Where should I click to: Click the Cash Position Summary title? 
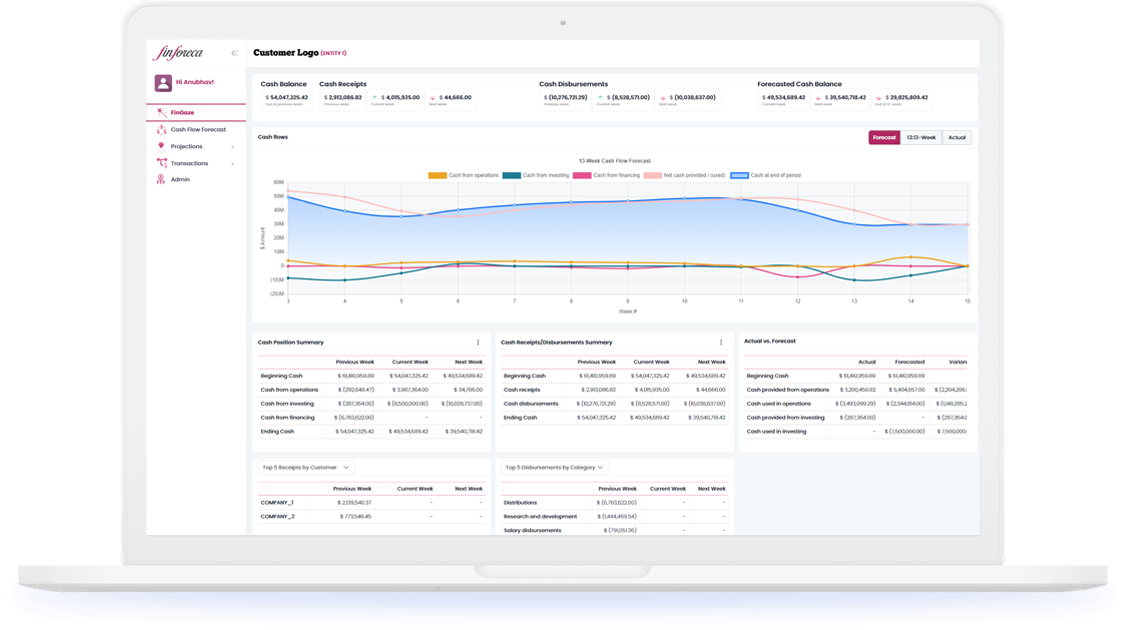click(x=291, y=343)
